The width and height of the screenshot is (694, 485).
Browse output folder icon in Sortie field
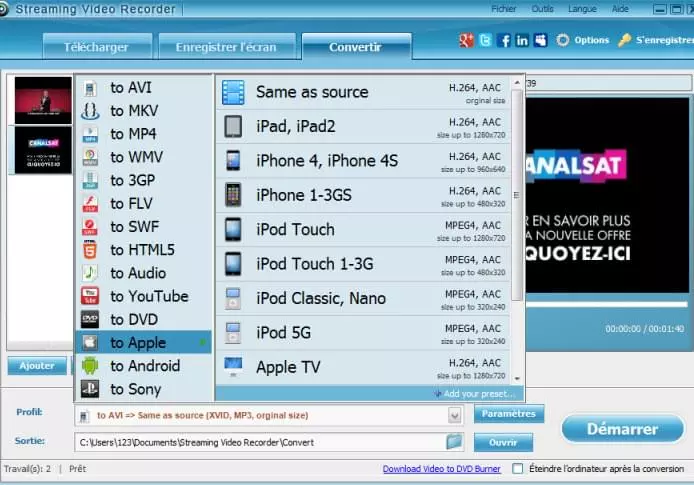pyautogui.click(x=454, y=442)
